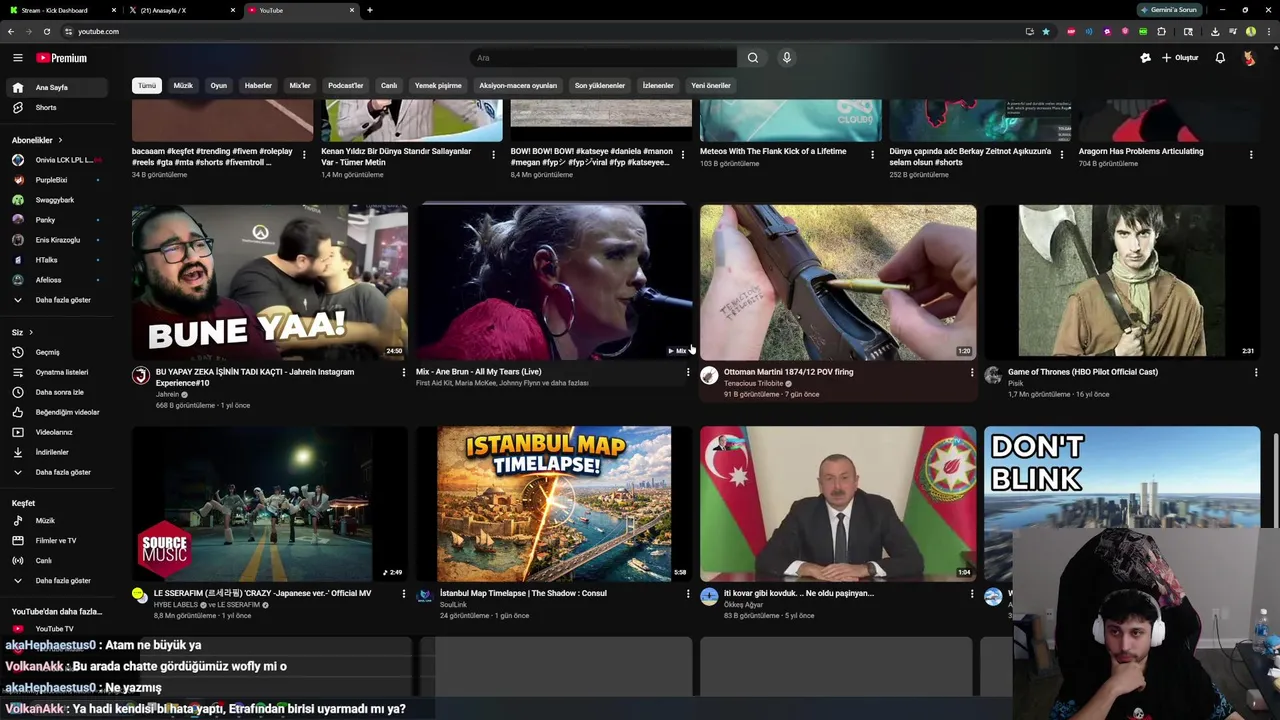Select the Oyun filter chip
This screenshot has width=1280, height=720.
pos(218,86)
